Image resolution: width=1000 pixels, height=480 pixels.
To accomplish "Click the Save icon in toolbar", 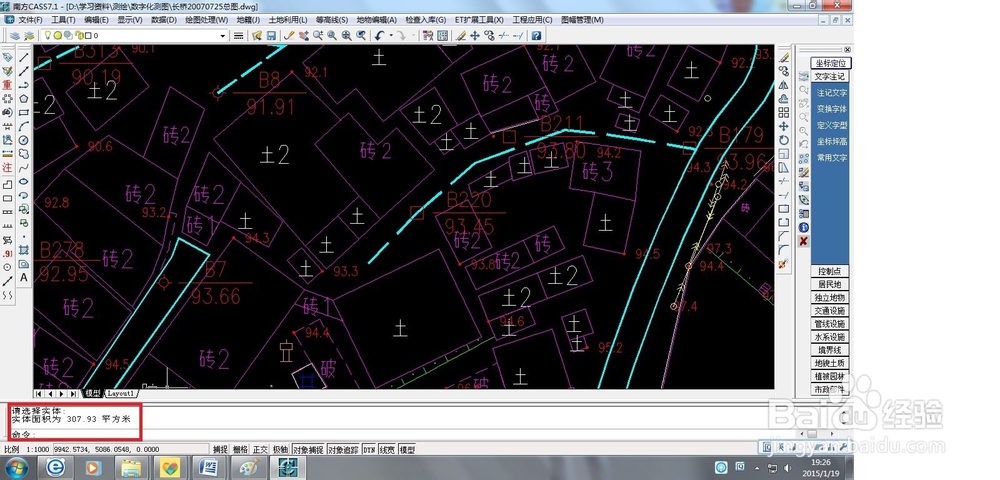I will tap(271, 36).
